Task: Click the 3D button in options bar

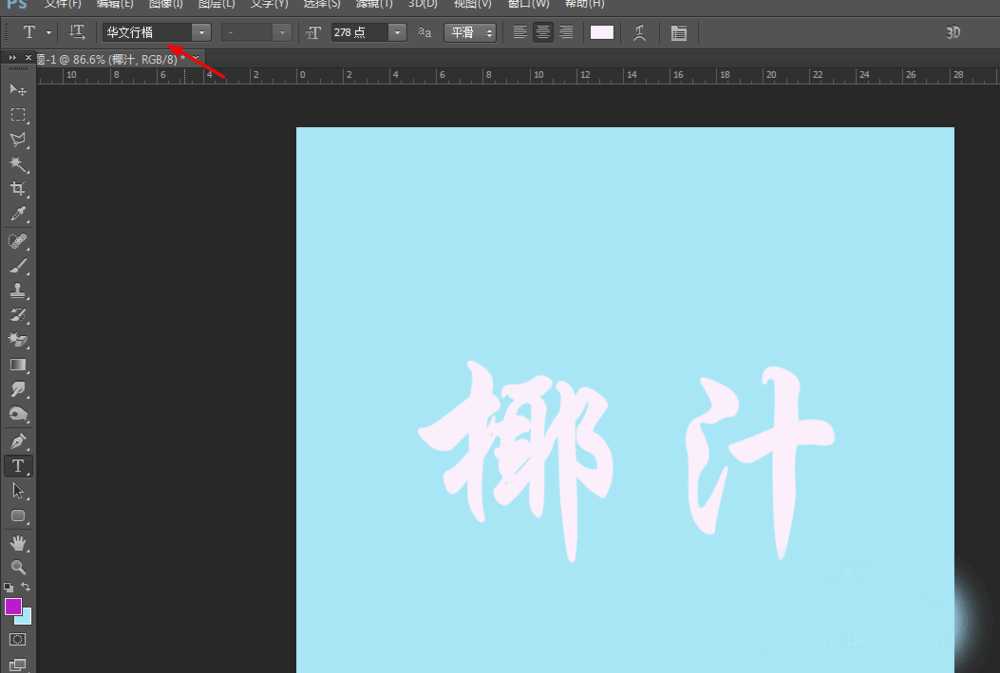Action: coord(951,32)
